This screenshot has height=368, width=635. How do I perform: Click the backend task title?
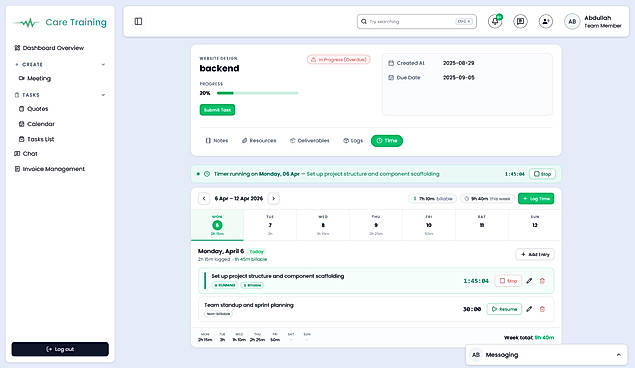219,68
